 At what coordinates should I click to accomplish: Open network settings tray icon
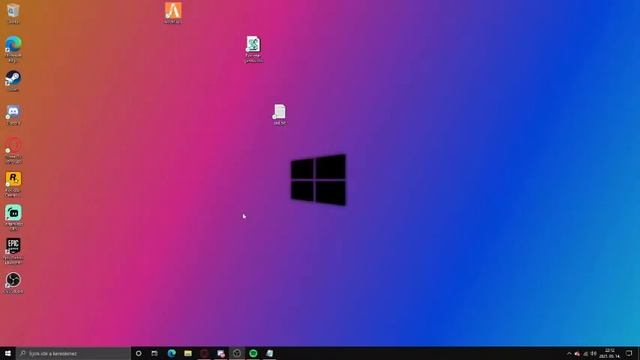586,353
